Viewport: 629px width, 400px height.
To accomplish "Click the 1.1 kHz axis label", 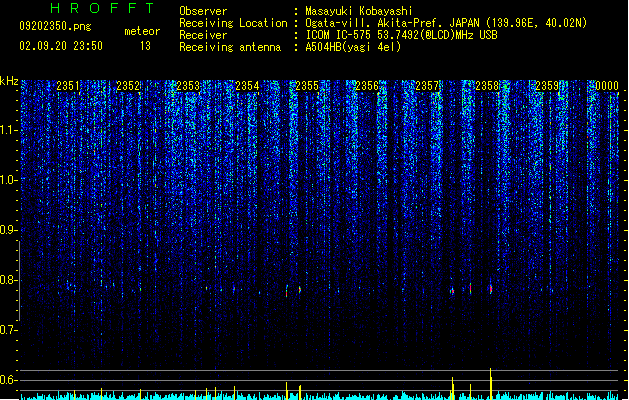I will coord(8,130).
